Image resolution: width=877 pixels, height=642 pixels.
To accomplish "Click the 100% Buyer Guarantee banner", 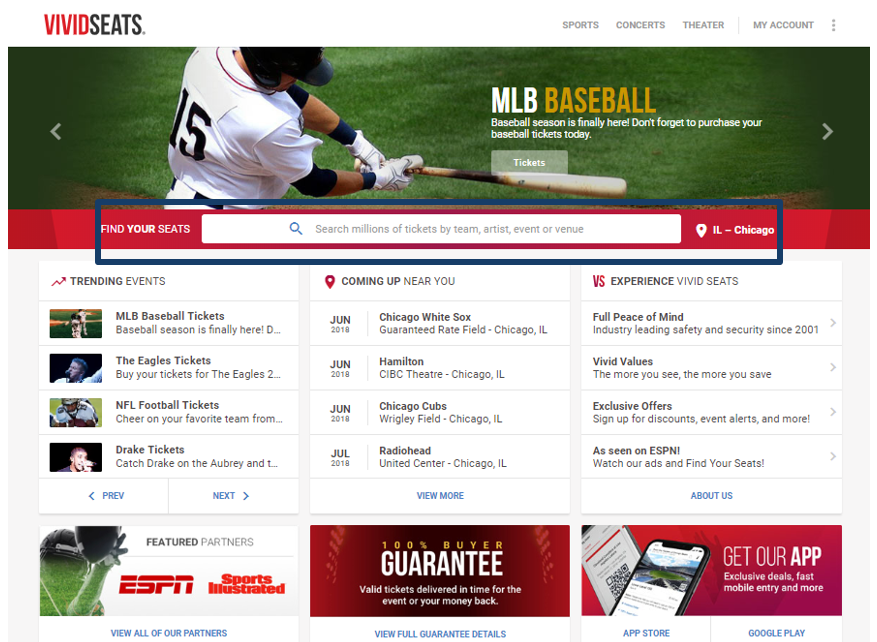I will 440,570.
